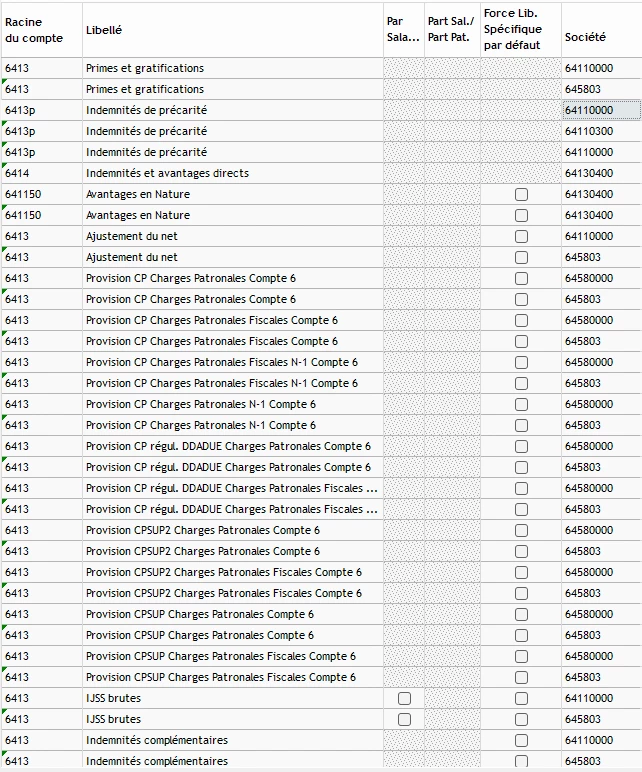The height and width of the screenshot is (772, 642).
Task: Tick Force Lib. checkbox for Ajustement du net 645803
Action: [521, 257]
